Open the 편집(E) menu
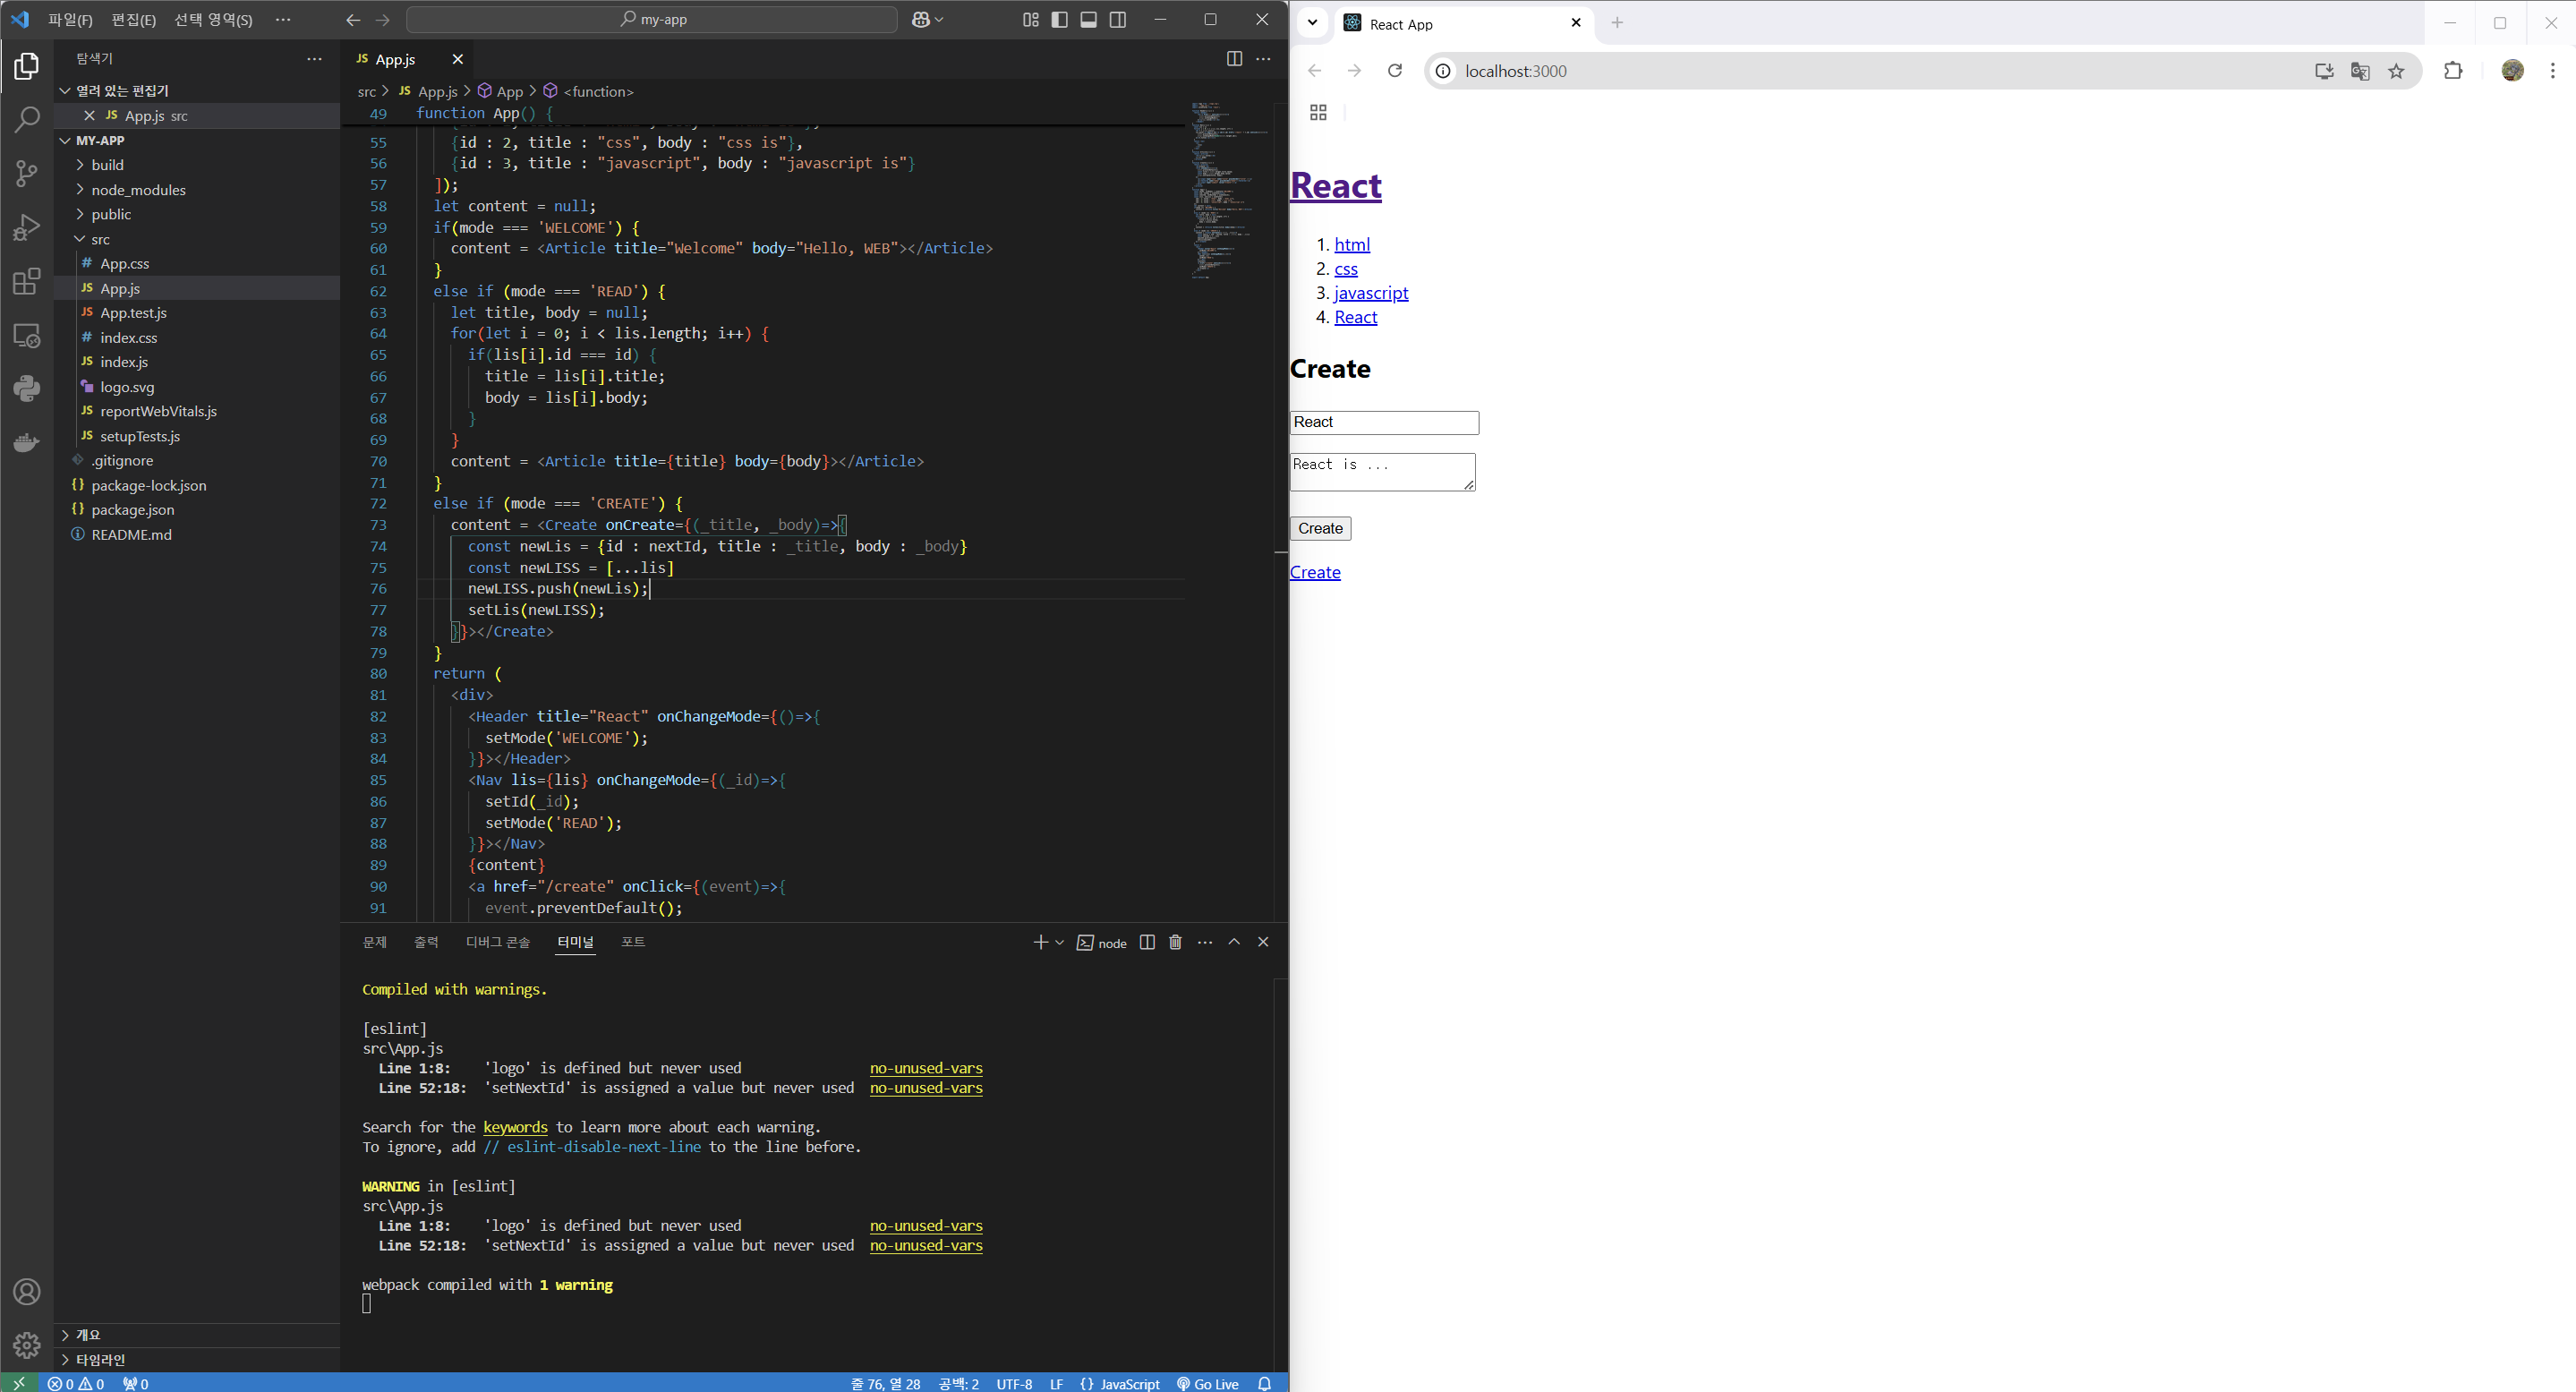The image size is (2576, 1392). pyautogui.click(x=133, y=20)
